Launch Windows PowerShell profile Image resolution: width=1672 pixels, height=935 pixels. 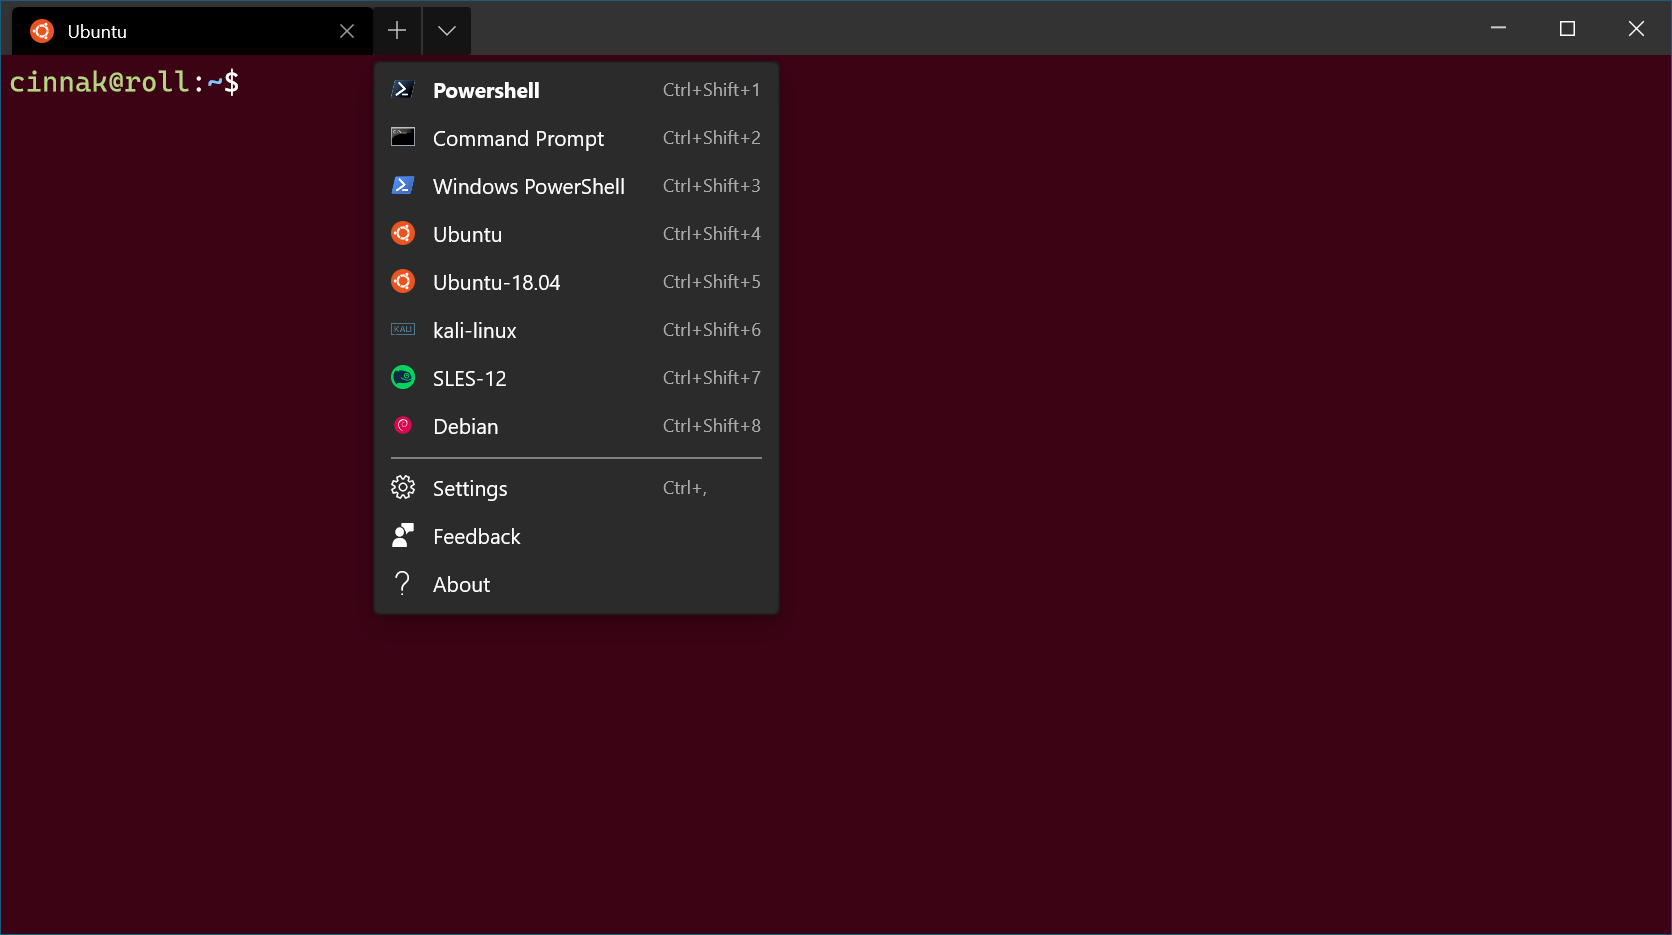pyautogui.click(x=576, y=186)
